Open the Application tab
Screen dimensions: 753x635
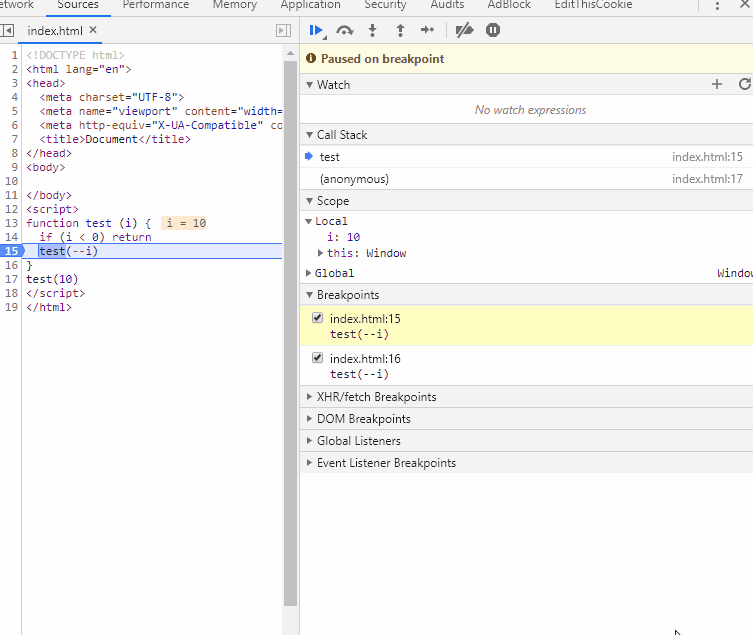tap(310, 5)
